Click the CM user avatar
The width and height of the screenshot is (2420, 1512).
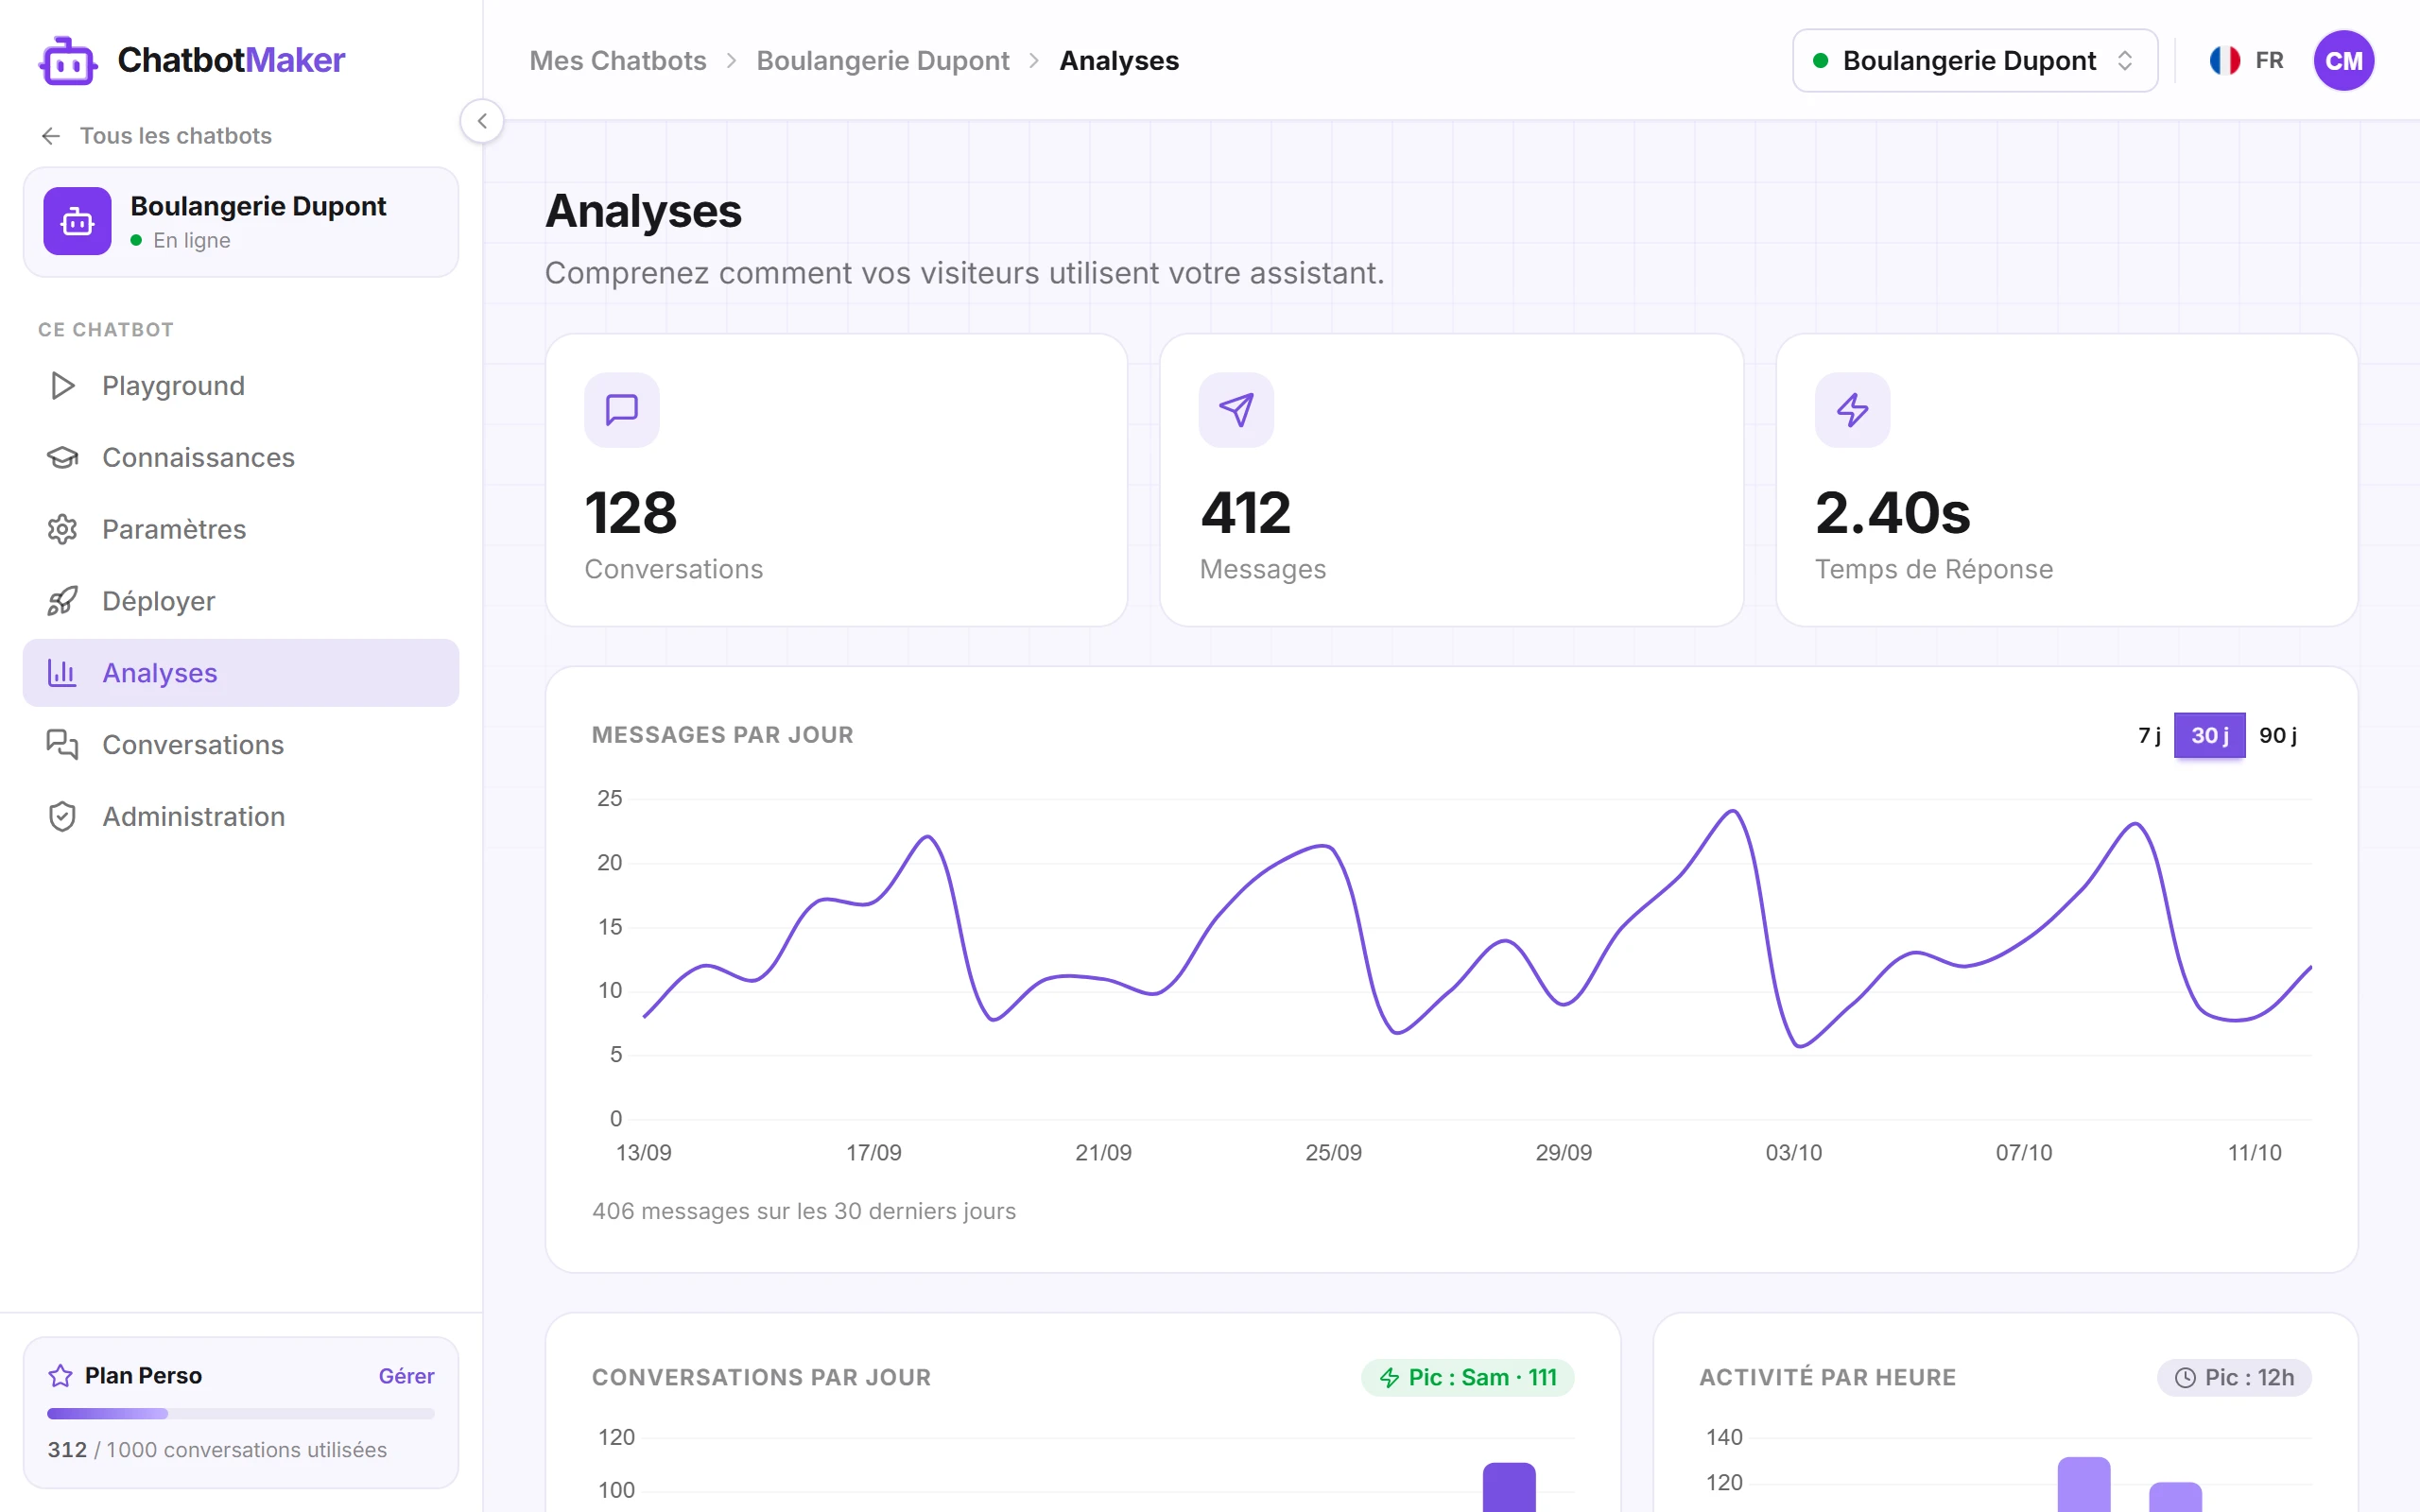(2343, 61)
